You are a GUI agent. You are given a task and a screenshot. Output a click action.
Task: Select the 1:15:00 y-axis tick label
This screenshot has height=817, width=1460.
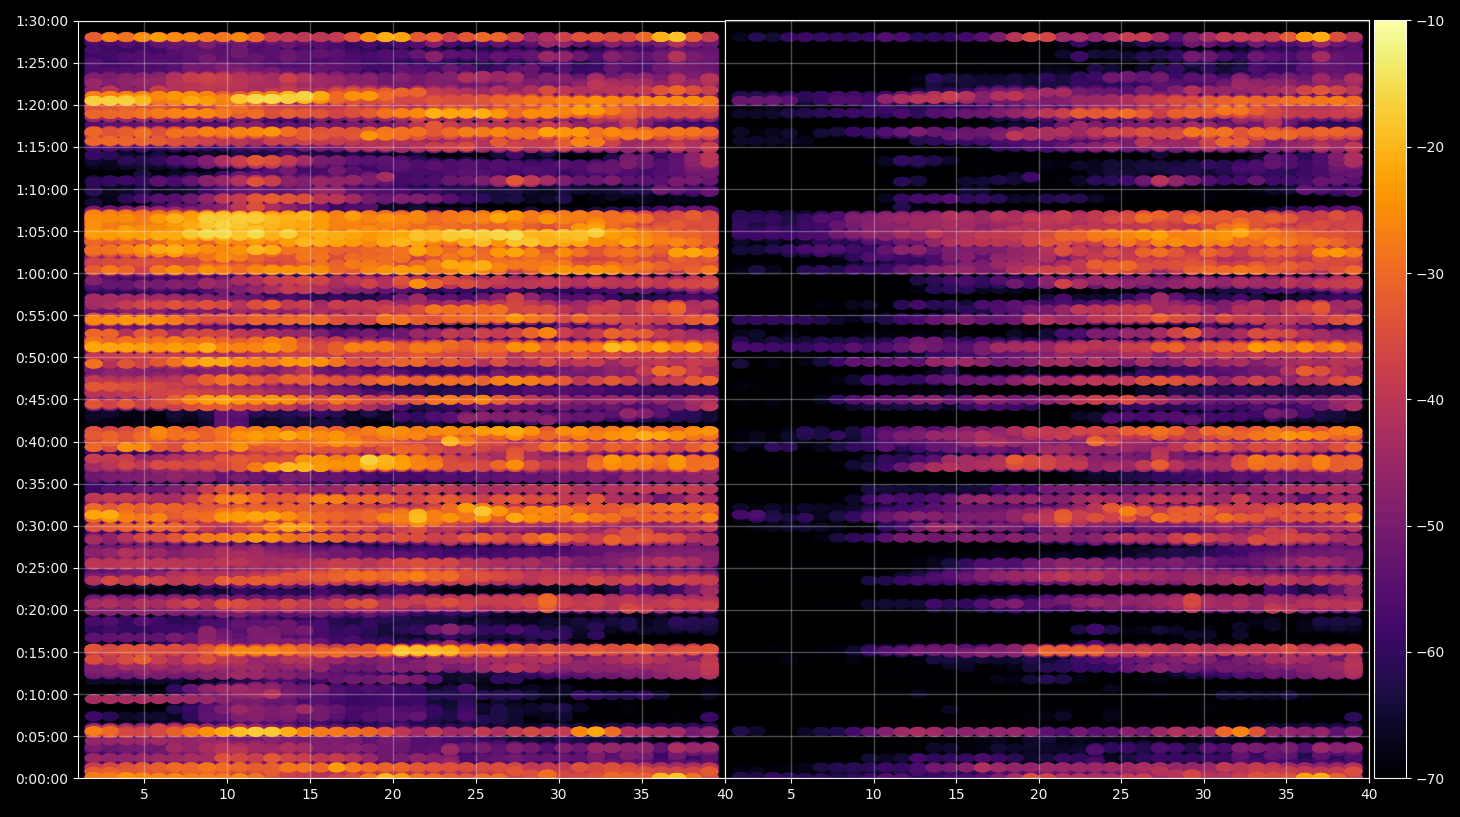(x=42, y=147)
